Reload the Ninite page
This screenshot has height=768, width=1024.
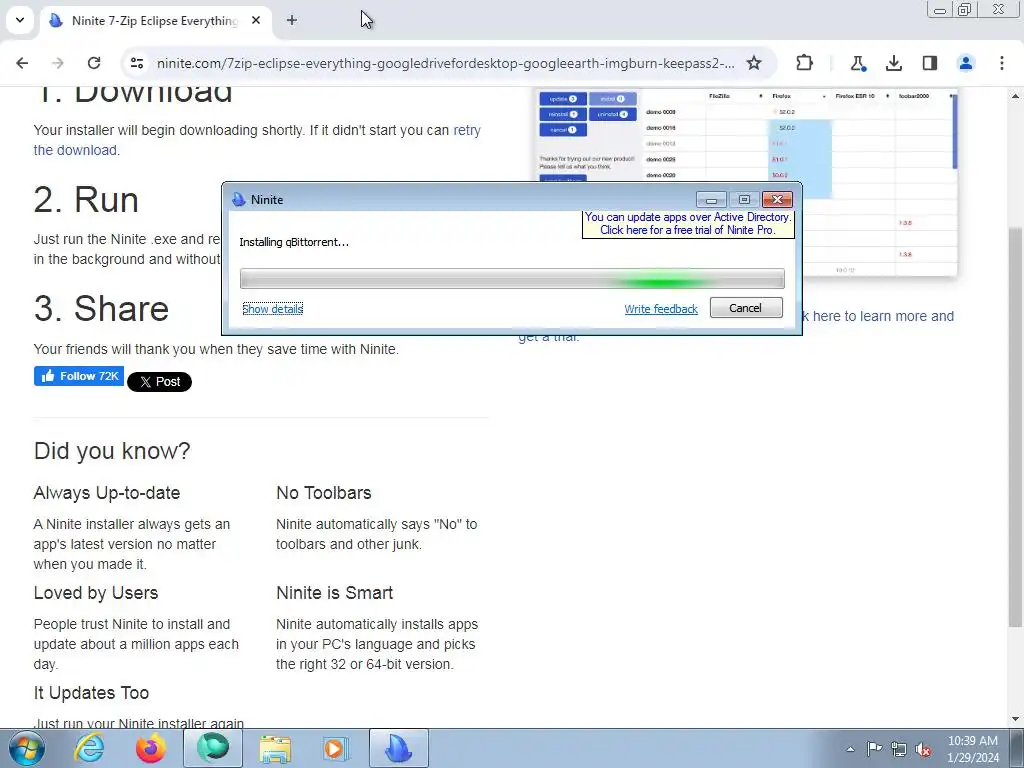point(94,63)
